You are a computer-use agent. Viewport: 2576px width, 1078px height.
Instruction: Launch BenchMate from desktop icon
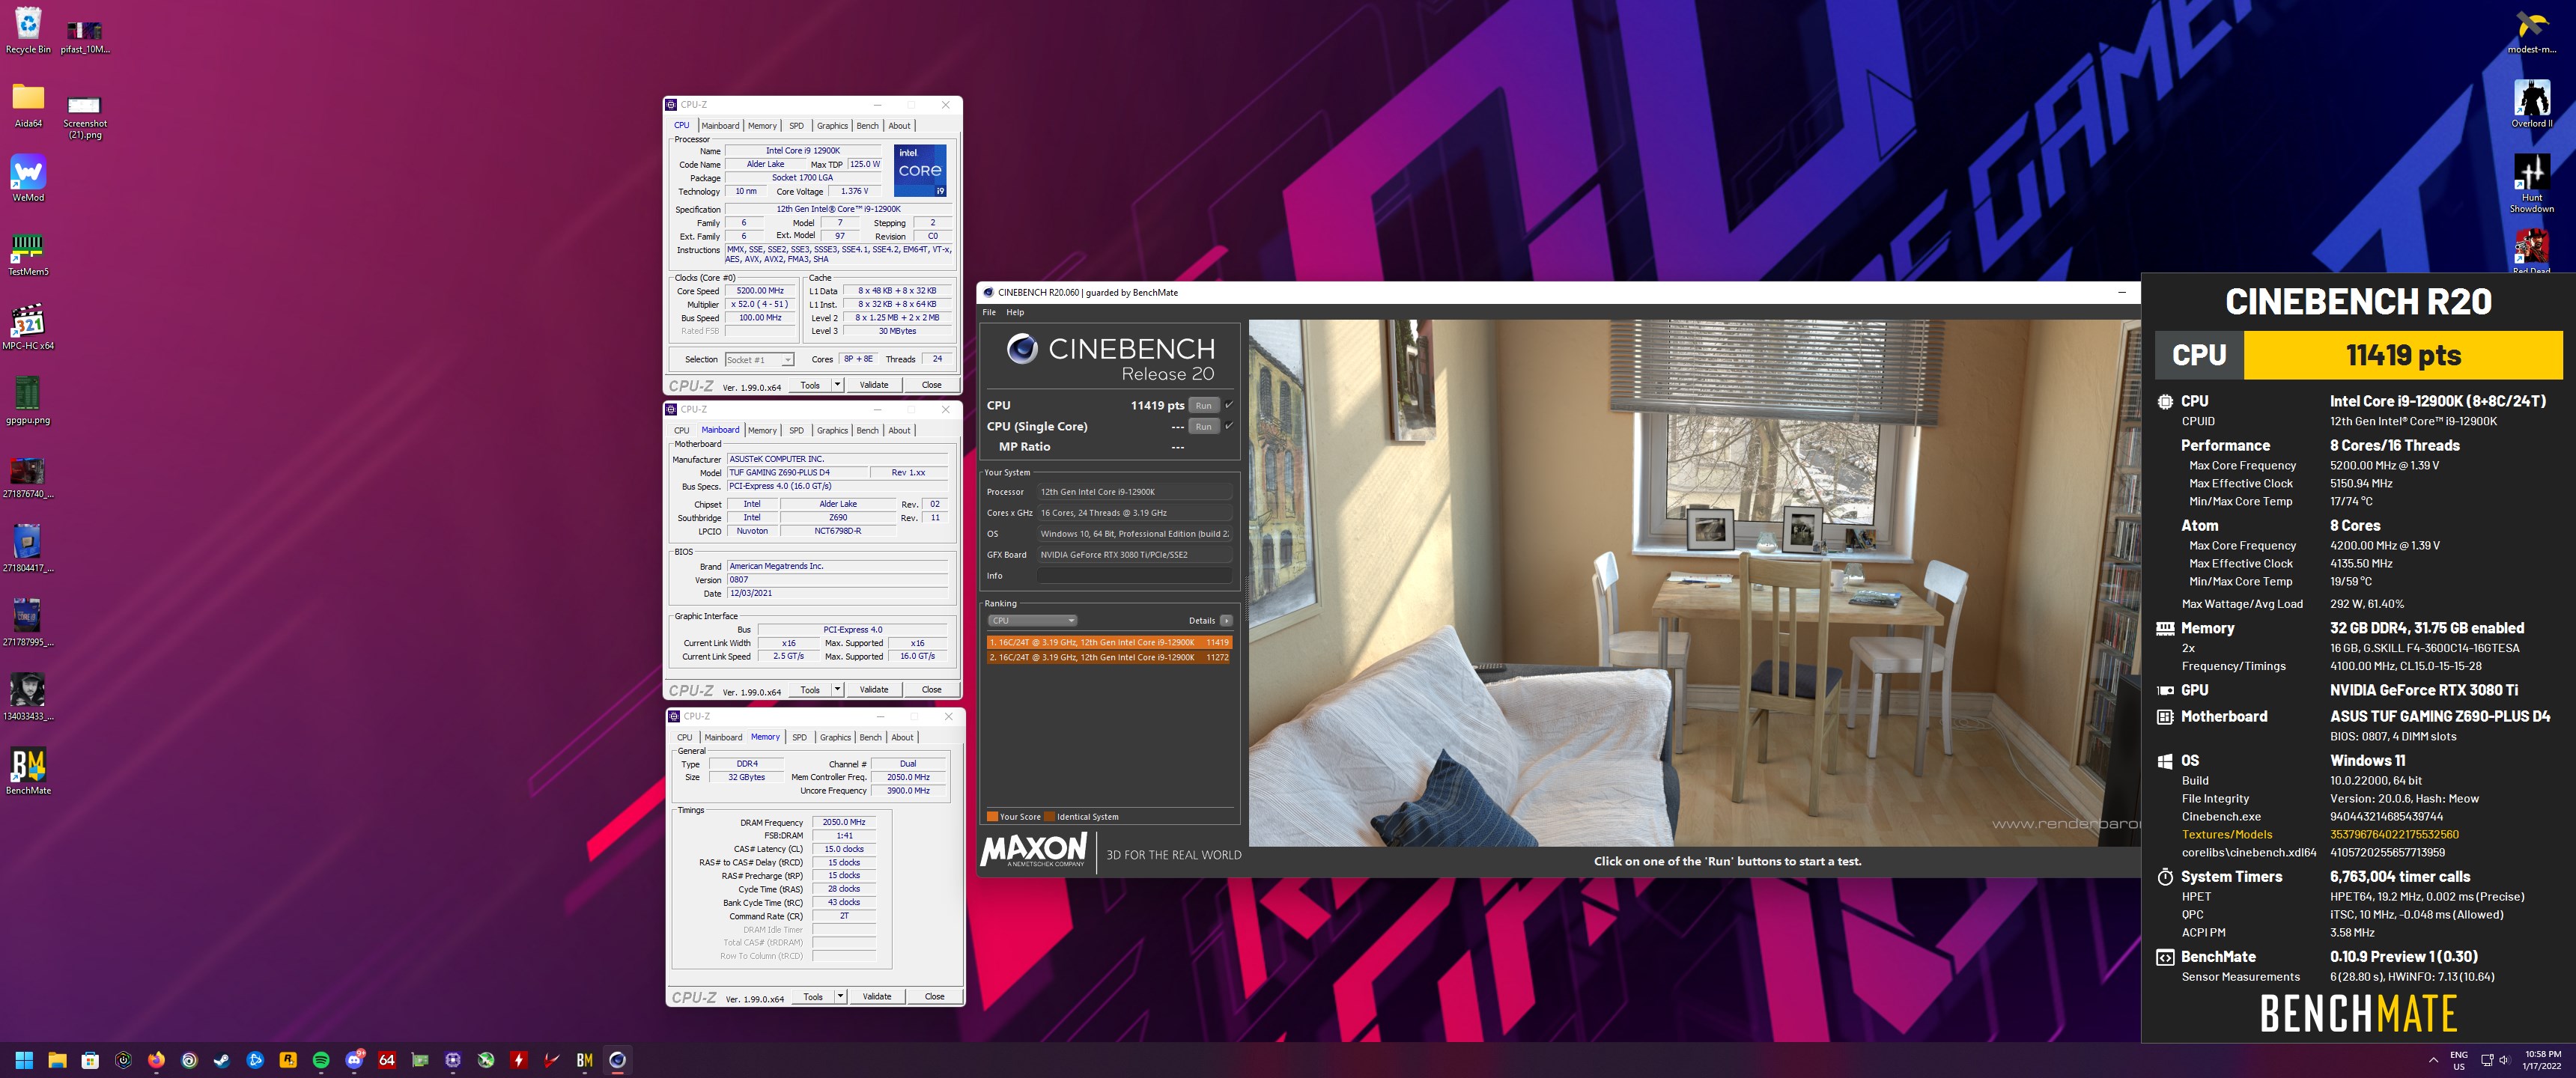pos(28,771)
